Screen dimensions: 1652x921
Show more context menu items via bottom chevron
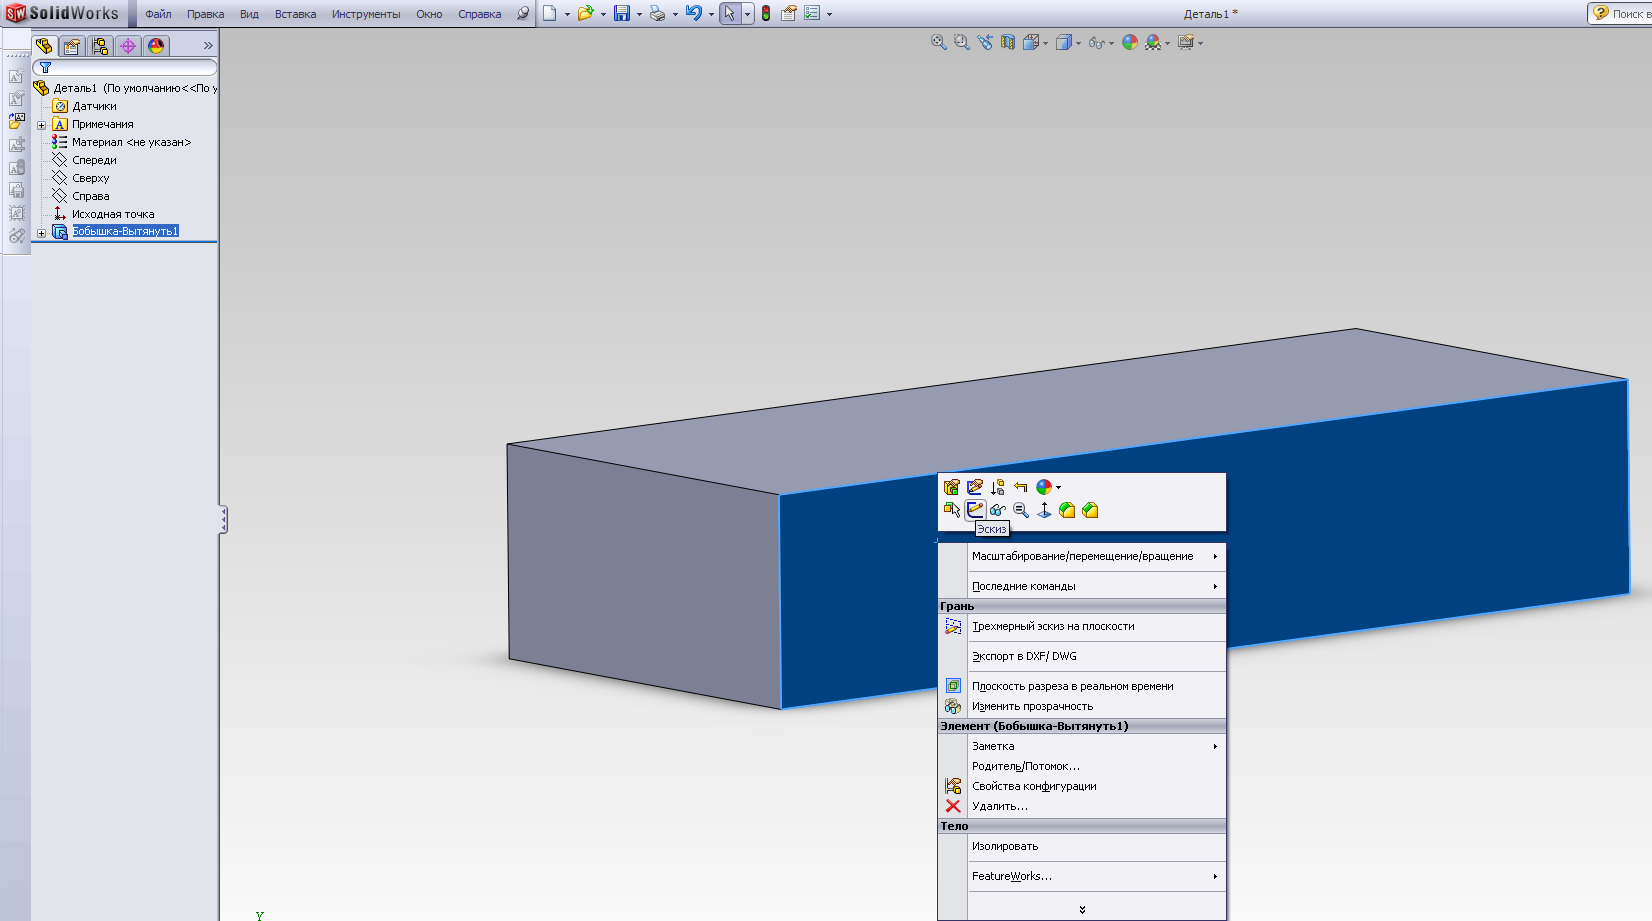tap(1082, 909)
